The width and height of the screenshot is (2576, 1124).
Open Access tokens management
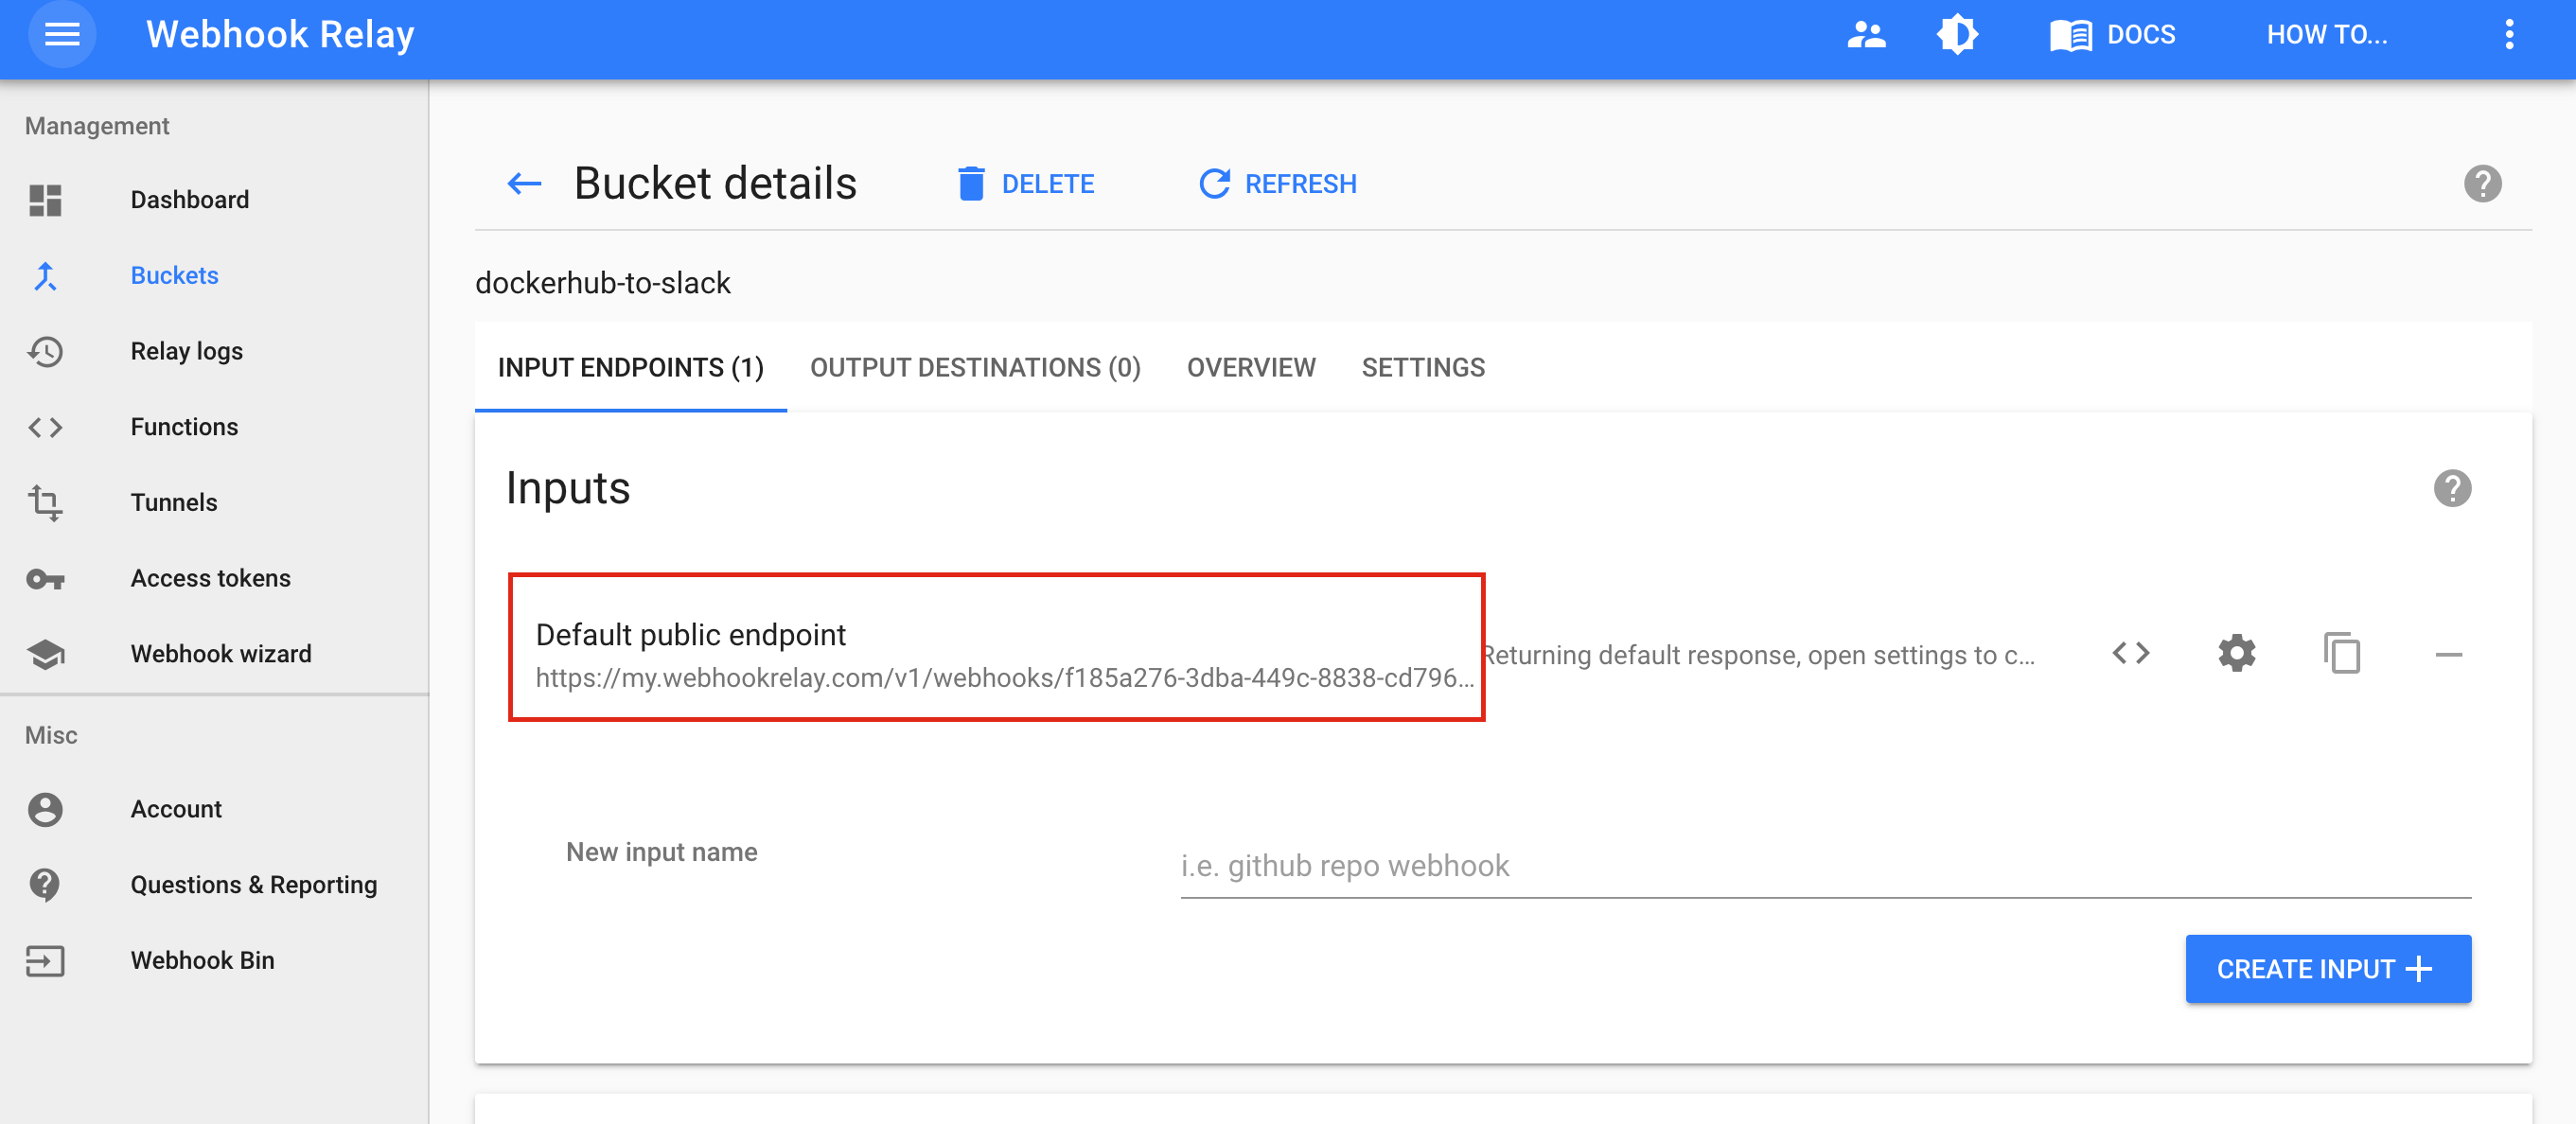210,578
